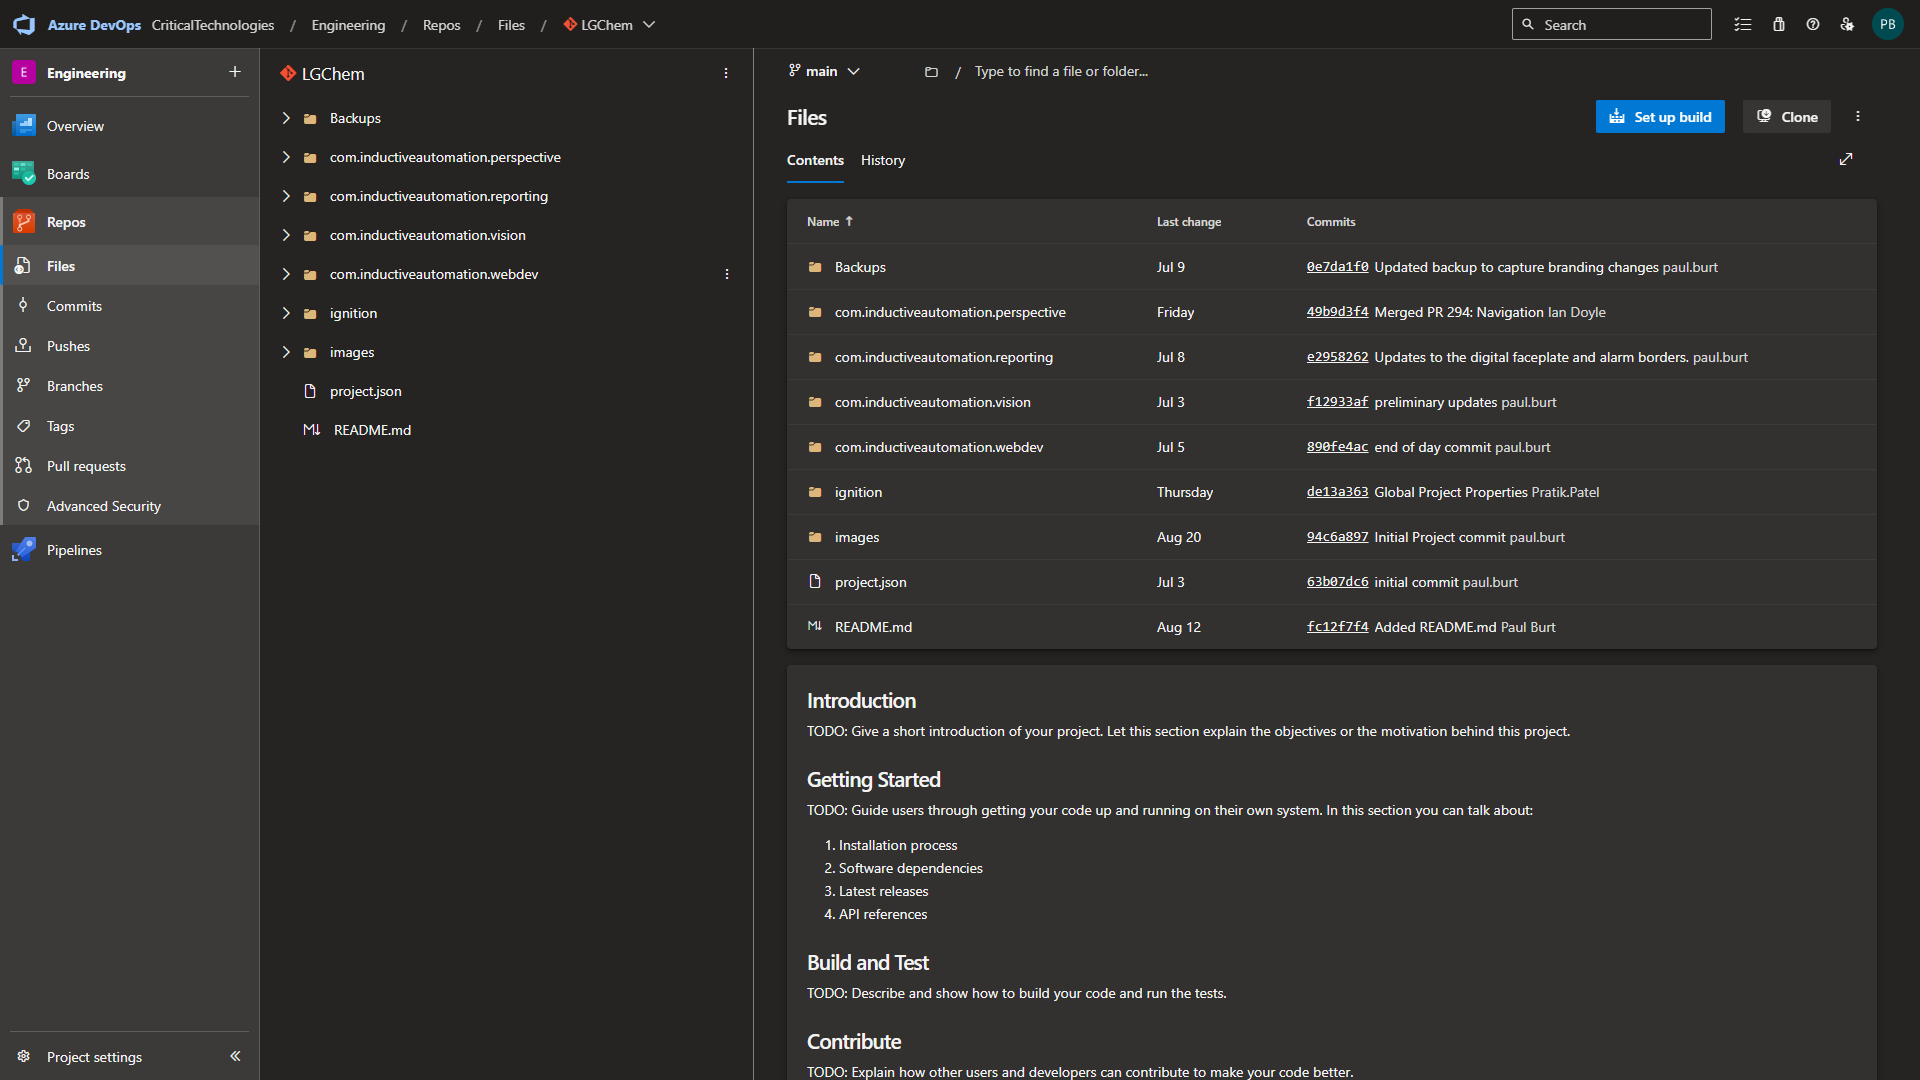
Task: Click the marketplace shopping bag icon
Action: [x=1779, y=25]
